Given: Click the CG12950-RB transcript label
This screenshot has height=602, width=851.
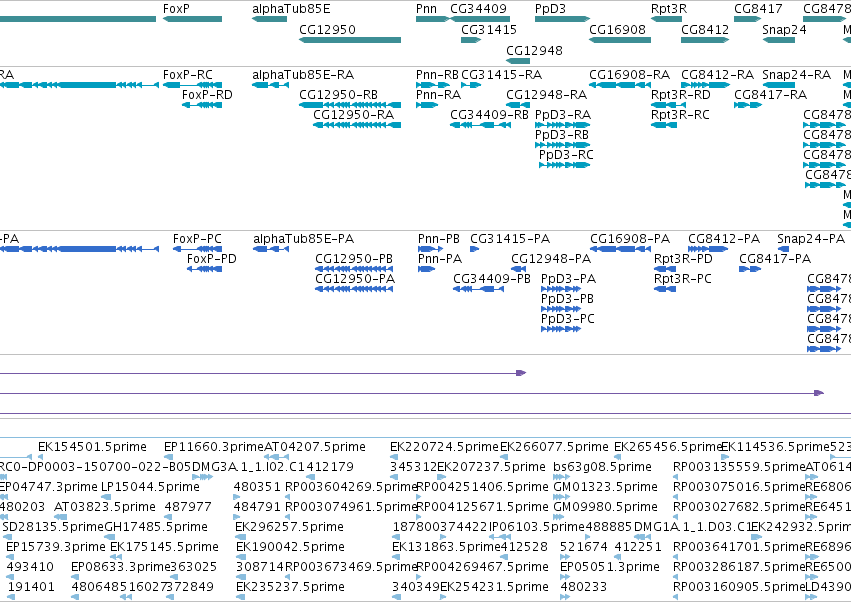Looking at the screenshot, I should pos(338,94).
